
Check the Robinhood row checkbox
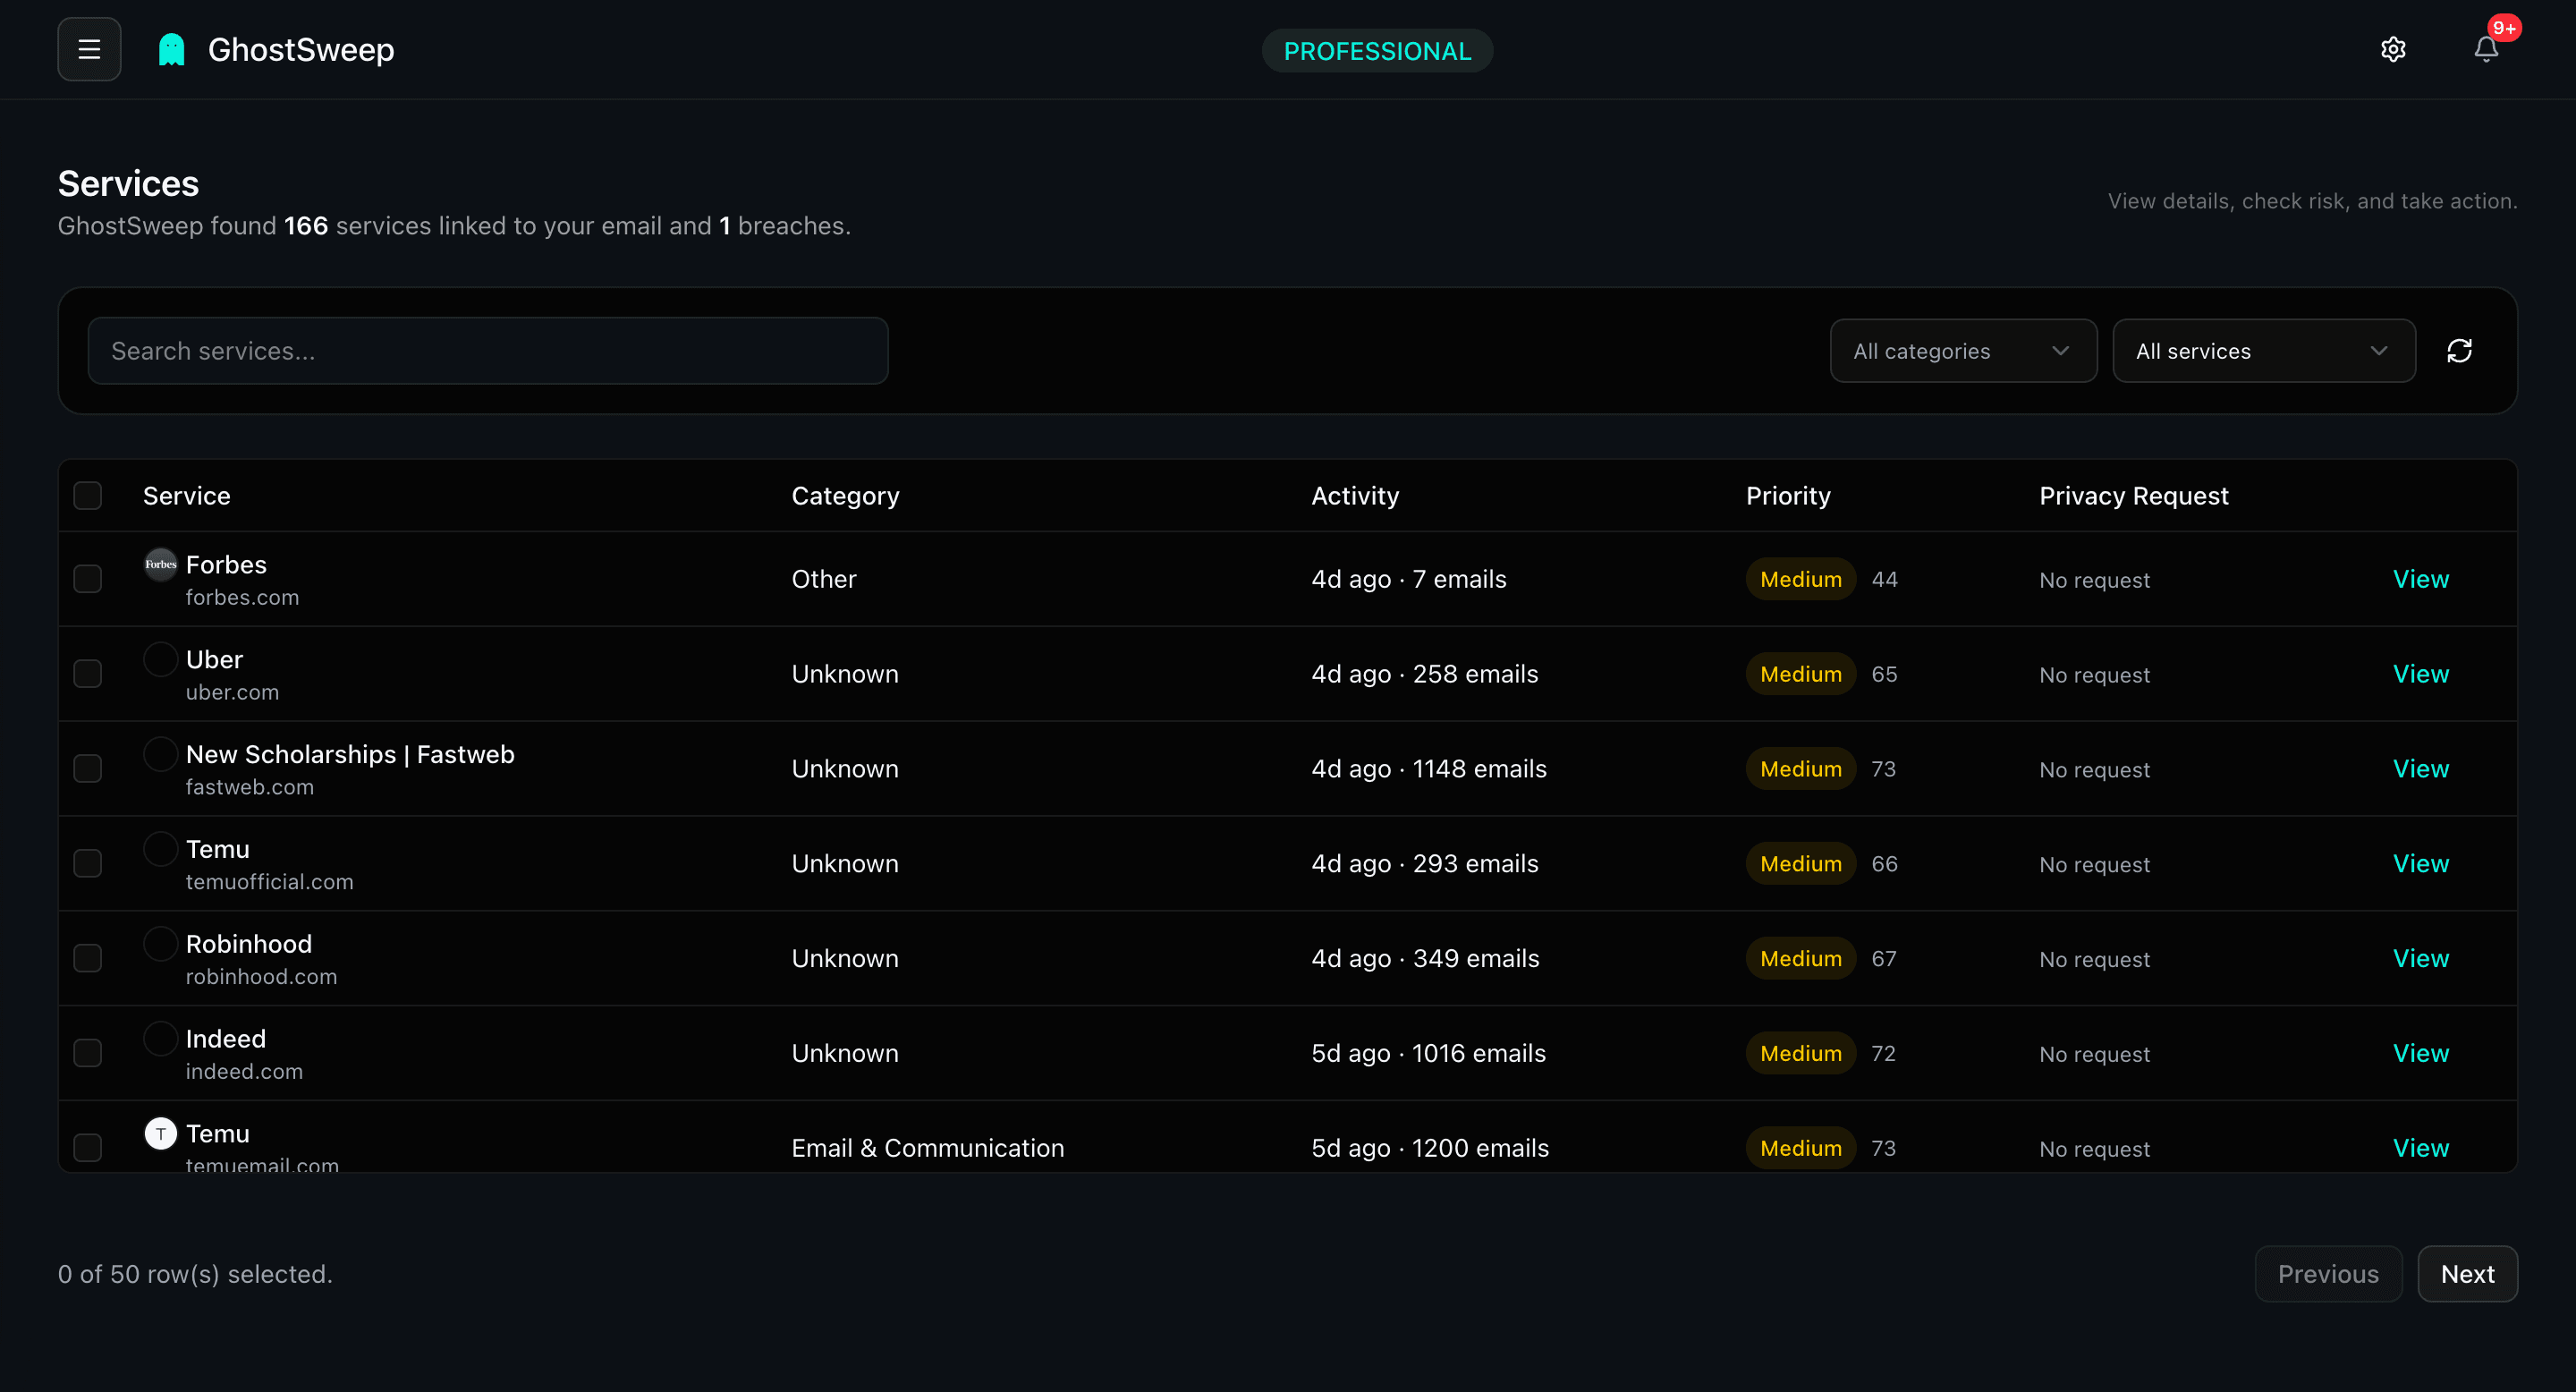click(88, 957)
